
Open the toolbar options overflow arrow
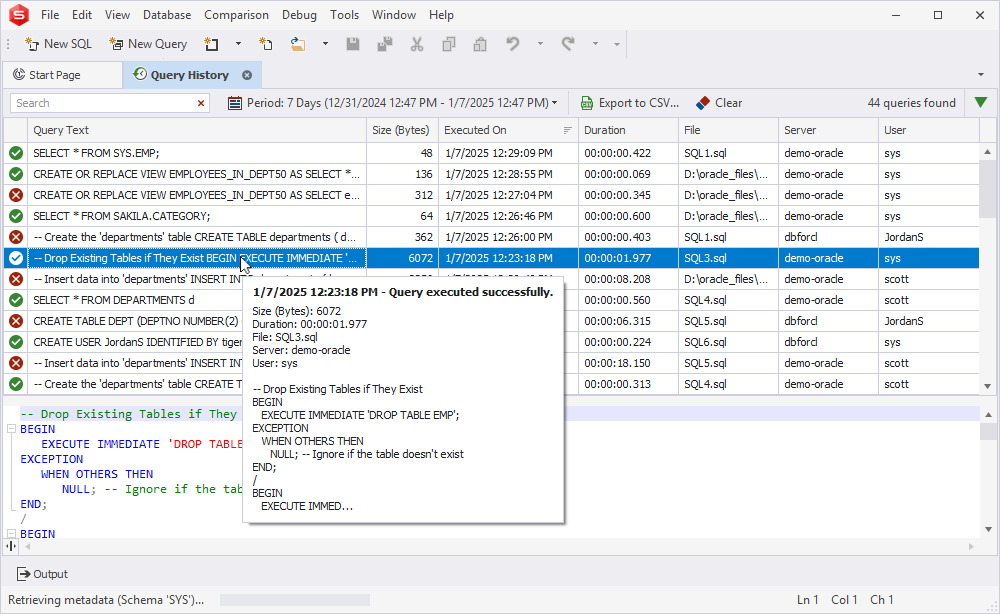coord(617,44)
